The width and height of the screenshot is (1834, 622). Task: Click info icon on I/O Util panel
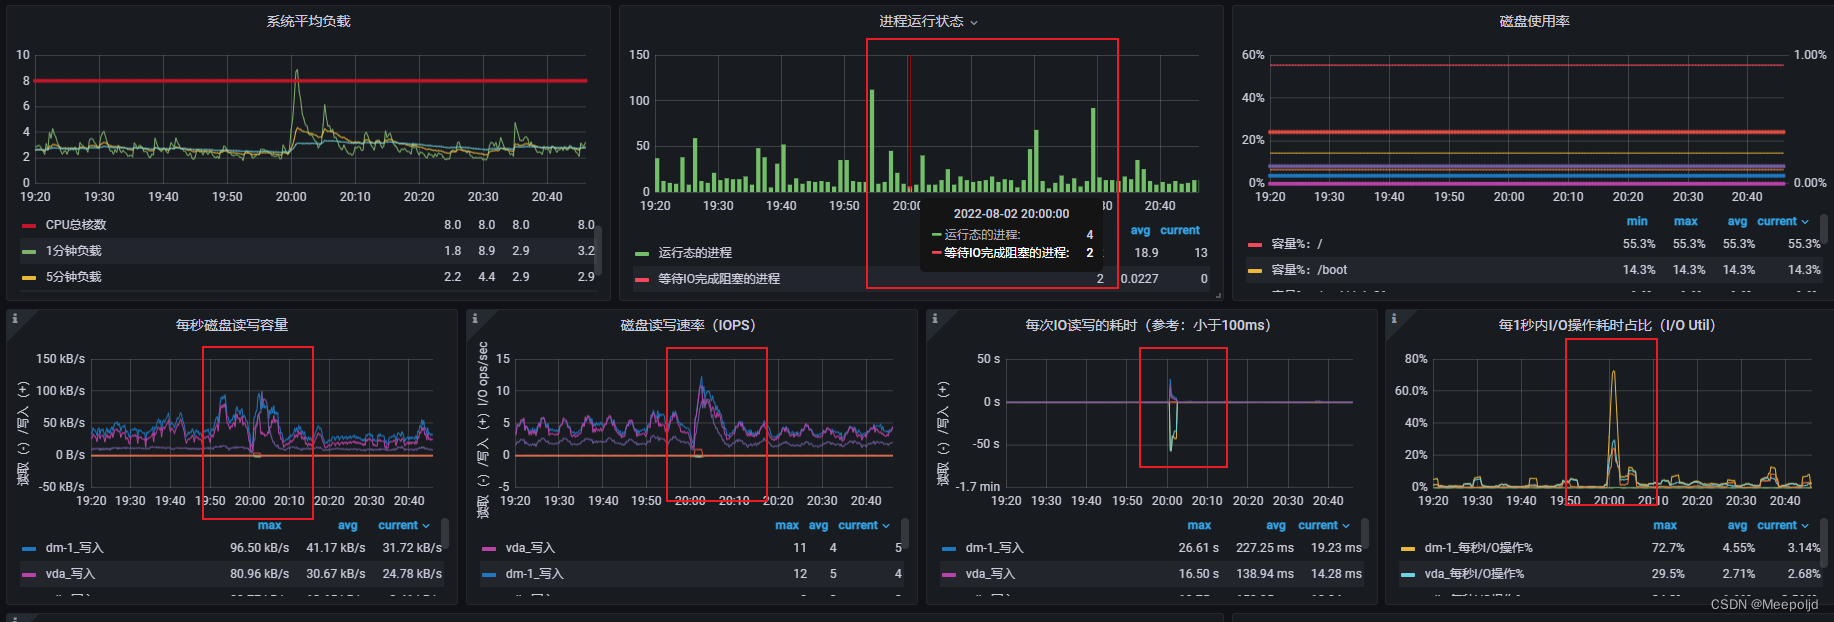click(1394, 318)
